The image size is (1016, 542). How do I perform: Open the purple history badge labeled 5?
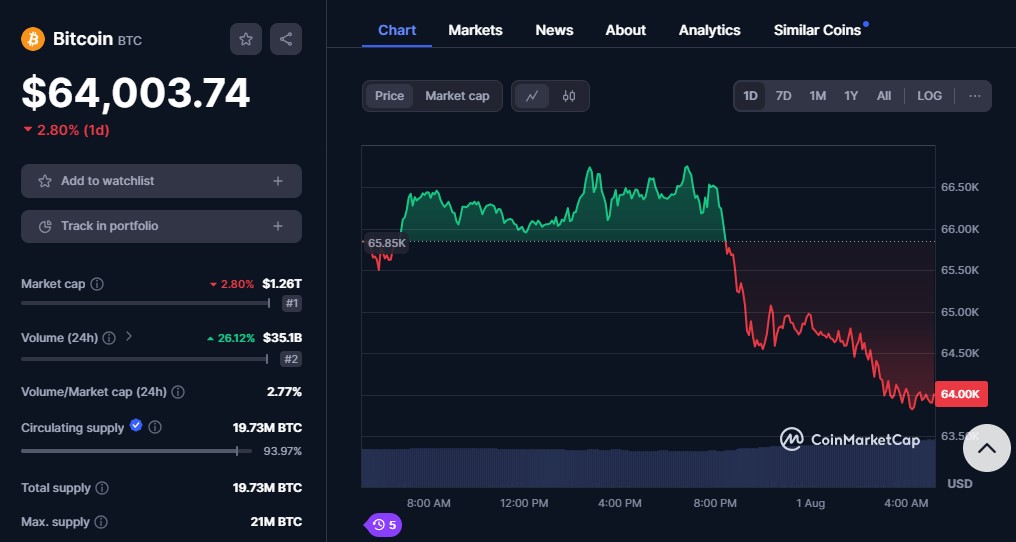384,524
